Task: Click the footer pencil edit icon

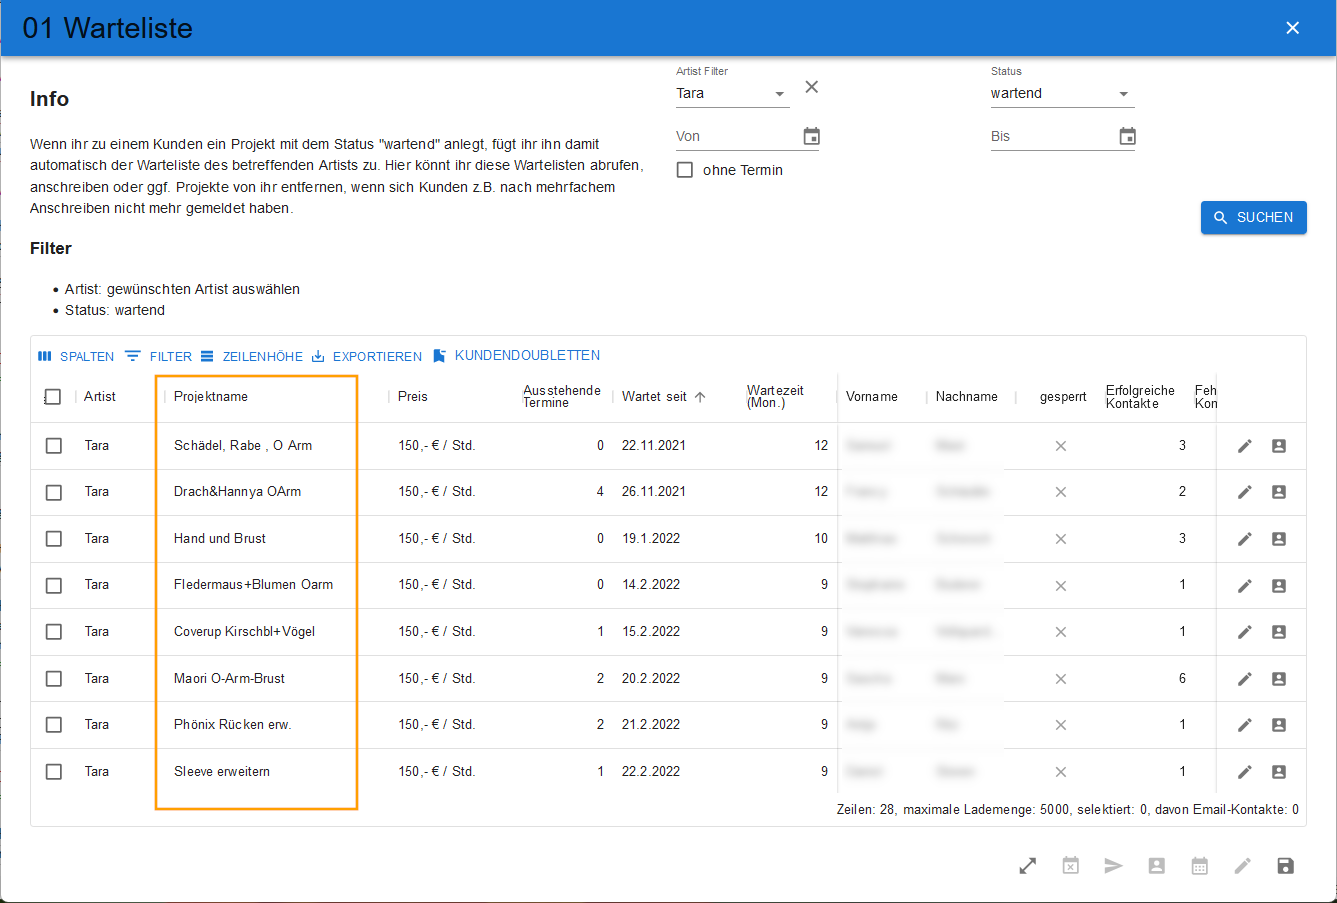Action: [x=1243, y=866]
